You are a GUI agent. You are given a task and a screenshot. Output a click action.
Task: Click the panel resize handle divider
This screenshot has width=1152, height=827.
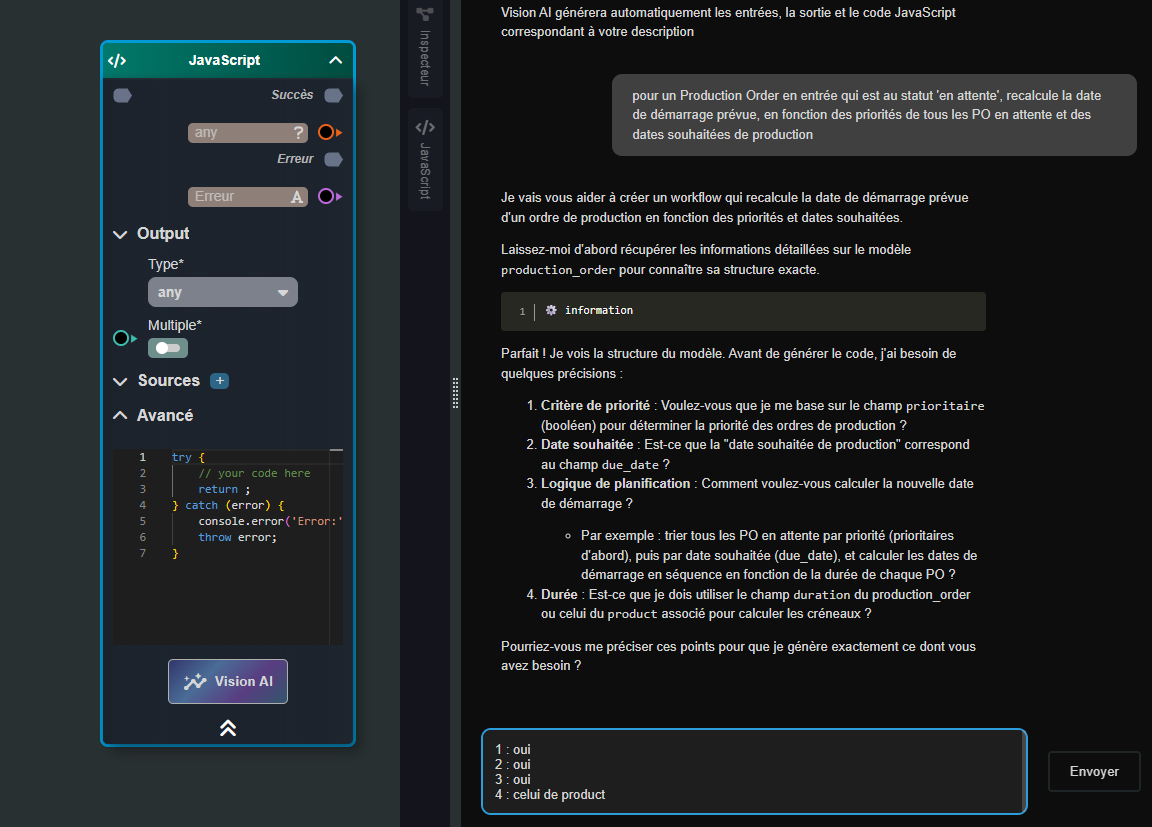click(456, 393)
